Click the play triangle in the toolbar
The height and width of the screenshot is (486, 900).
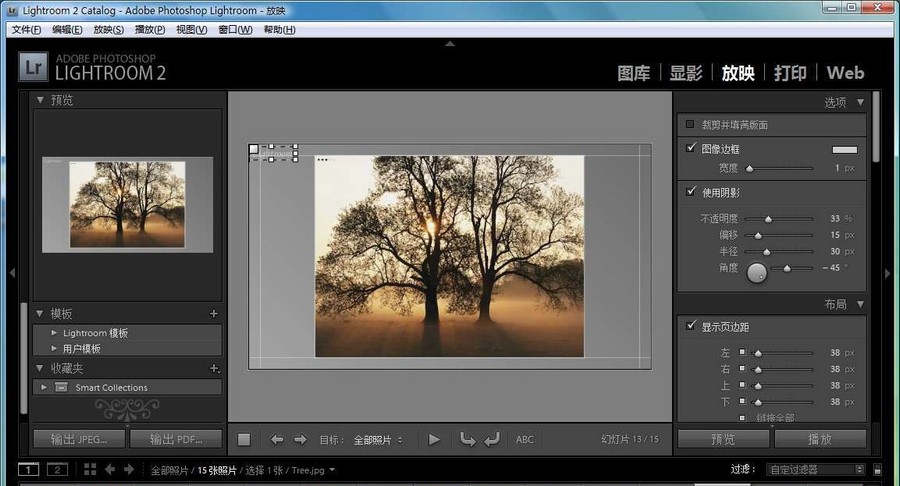click(x=434, y=439)
